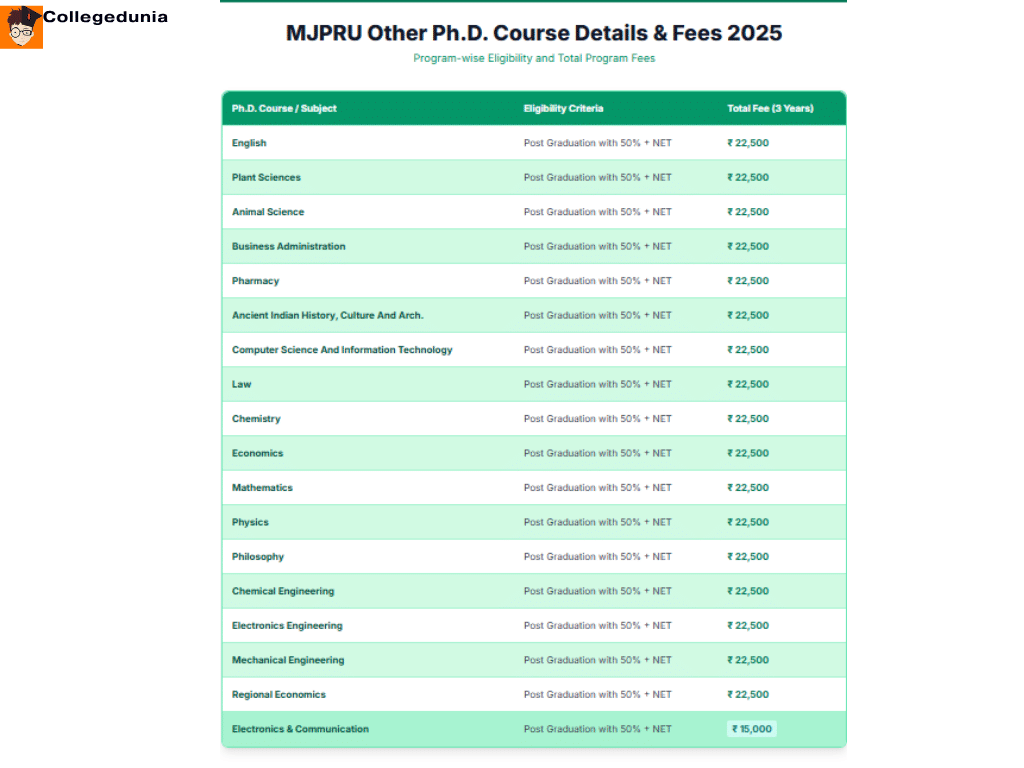Open the Plant Sciences course entry
Screen dimensions: 1024x768
click(x=264, y=177)
